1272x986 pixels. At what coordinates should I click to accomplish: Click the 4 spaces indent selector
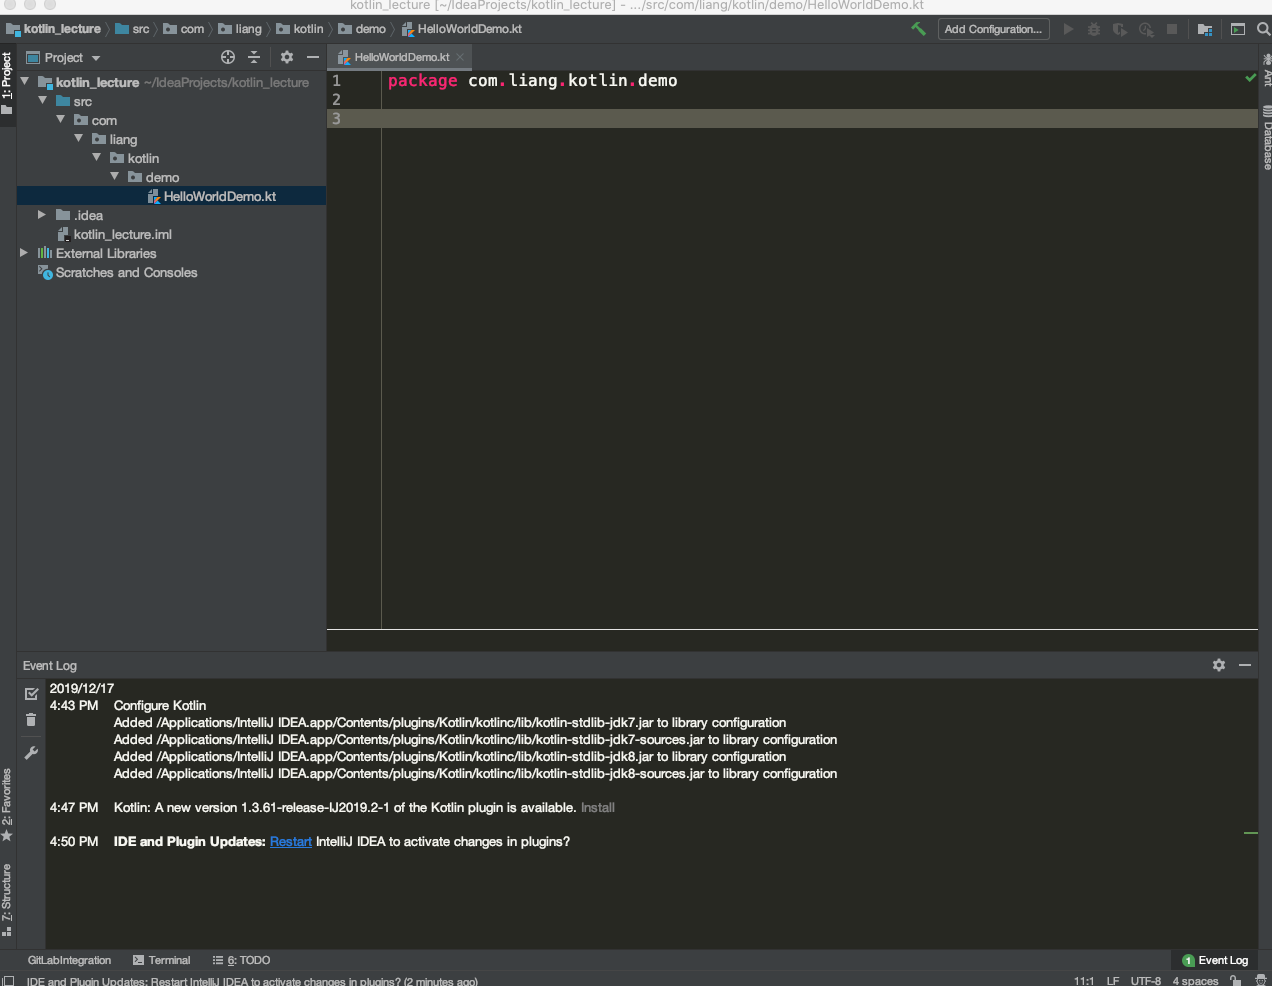[1196, 981]
